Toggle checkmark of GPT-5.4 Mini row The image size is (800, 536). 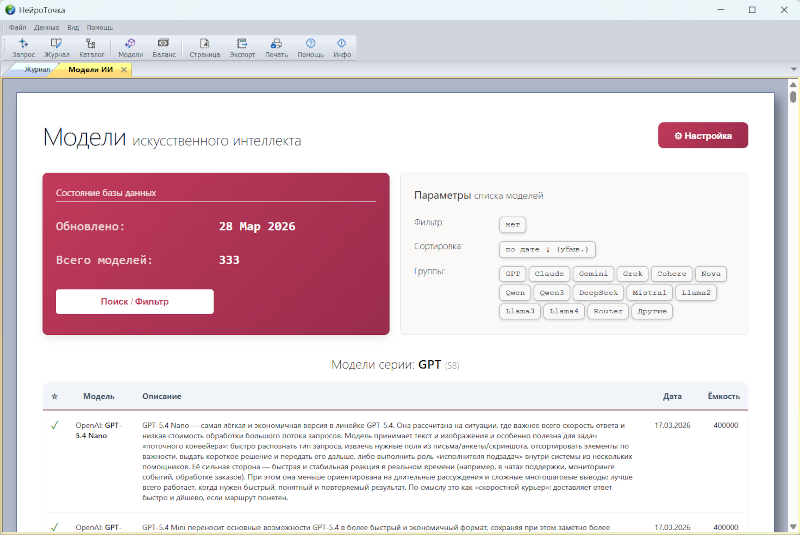(55, 527)
